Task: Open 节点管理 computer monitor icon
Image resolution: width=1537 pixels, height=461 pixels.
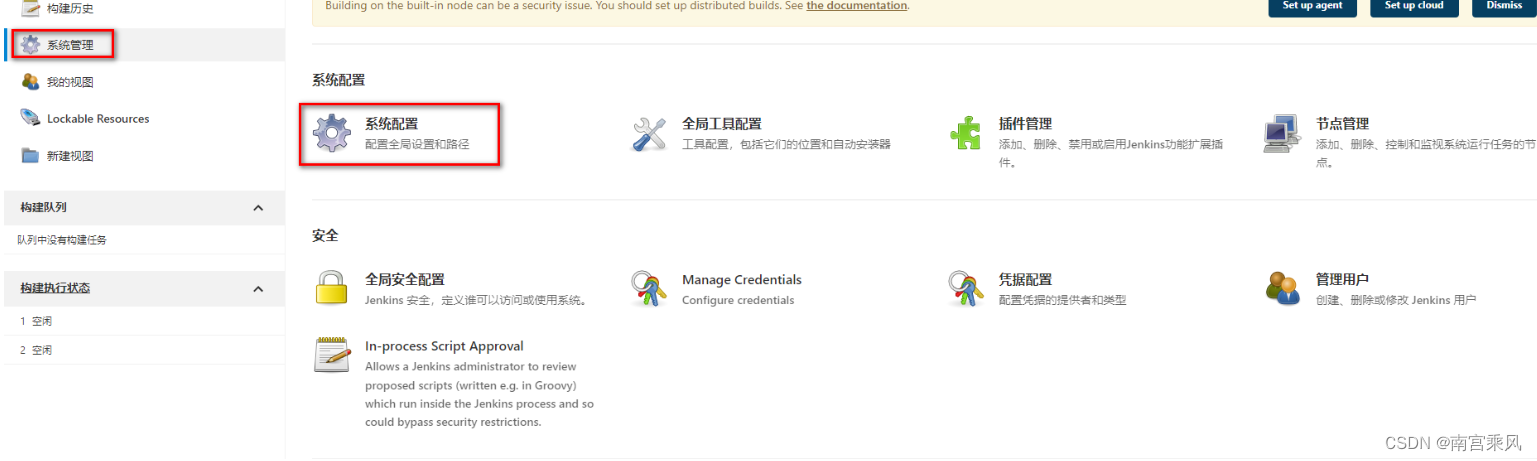Action: click(1282, 134)
